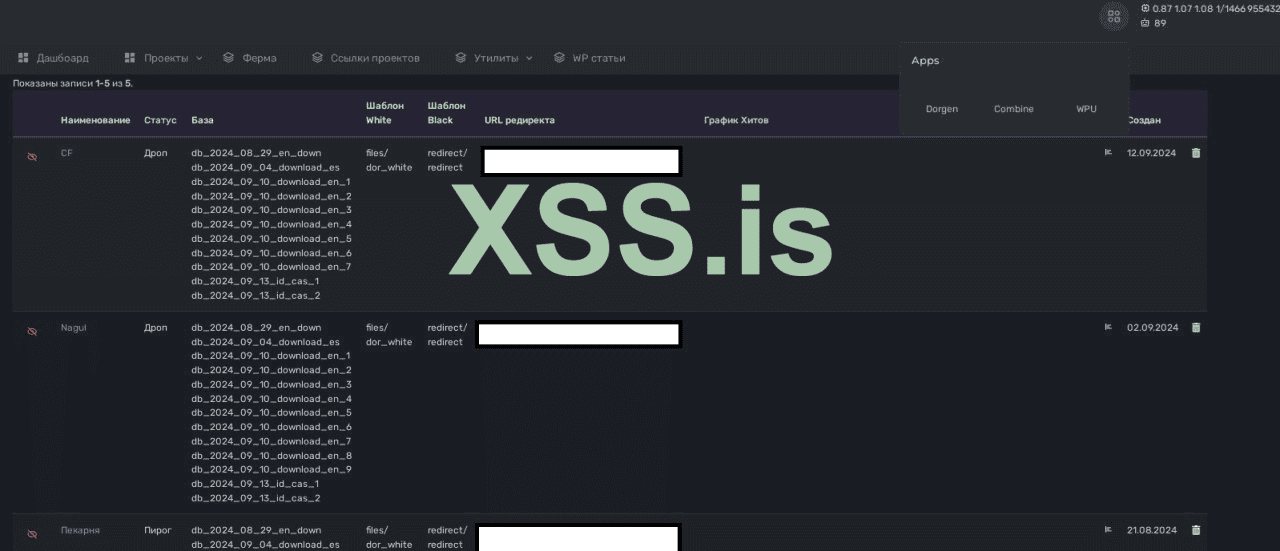Open the Apps grid launcher icon
Screen dimensions: 1280x551
[1113, 16]
